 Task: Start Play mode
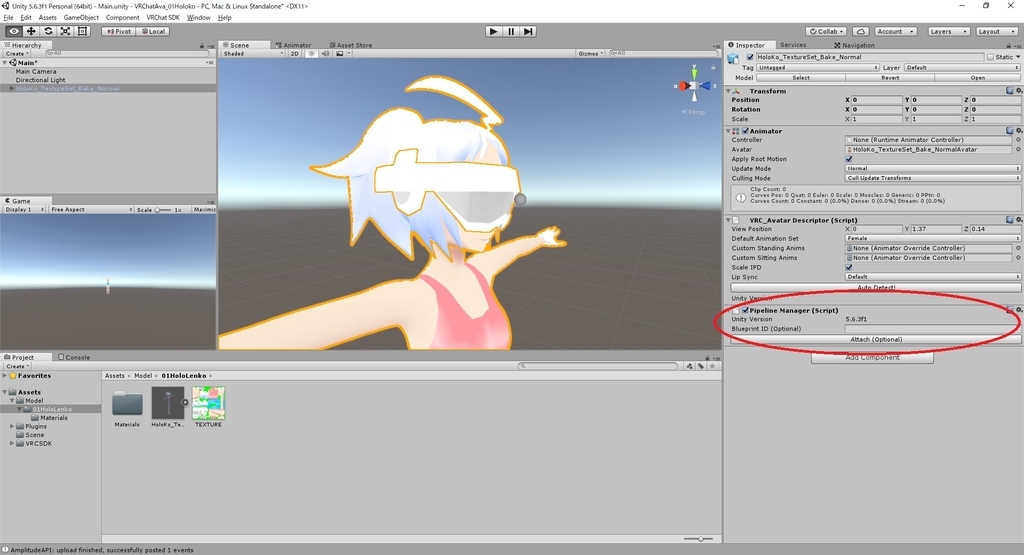tap(494, 31)
